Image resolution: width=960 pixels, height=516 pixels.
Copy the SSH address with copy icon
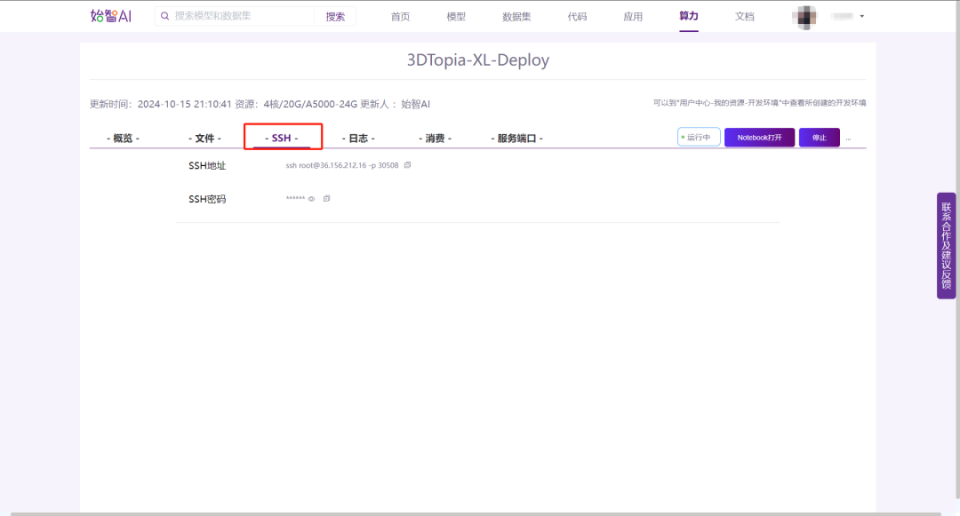point(408,165)
